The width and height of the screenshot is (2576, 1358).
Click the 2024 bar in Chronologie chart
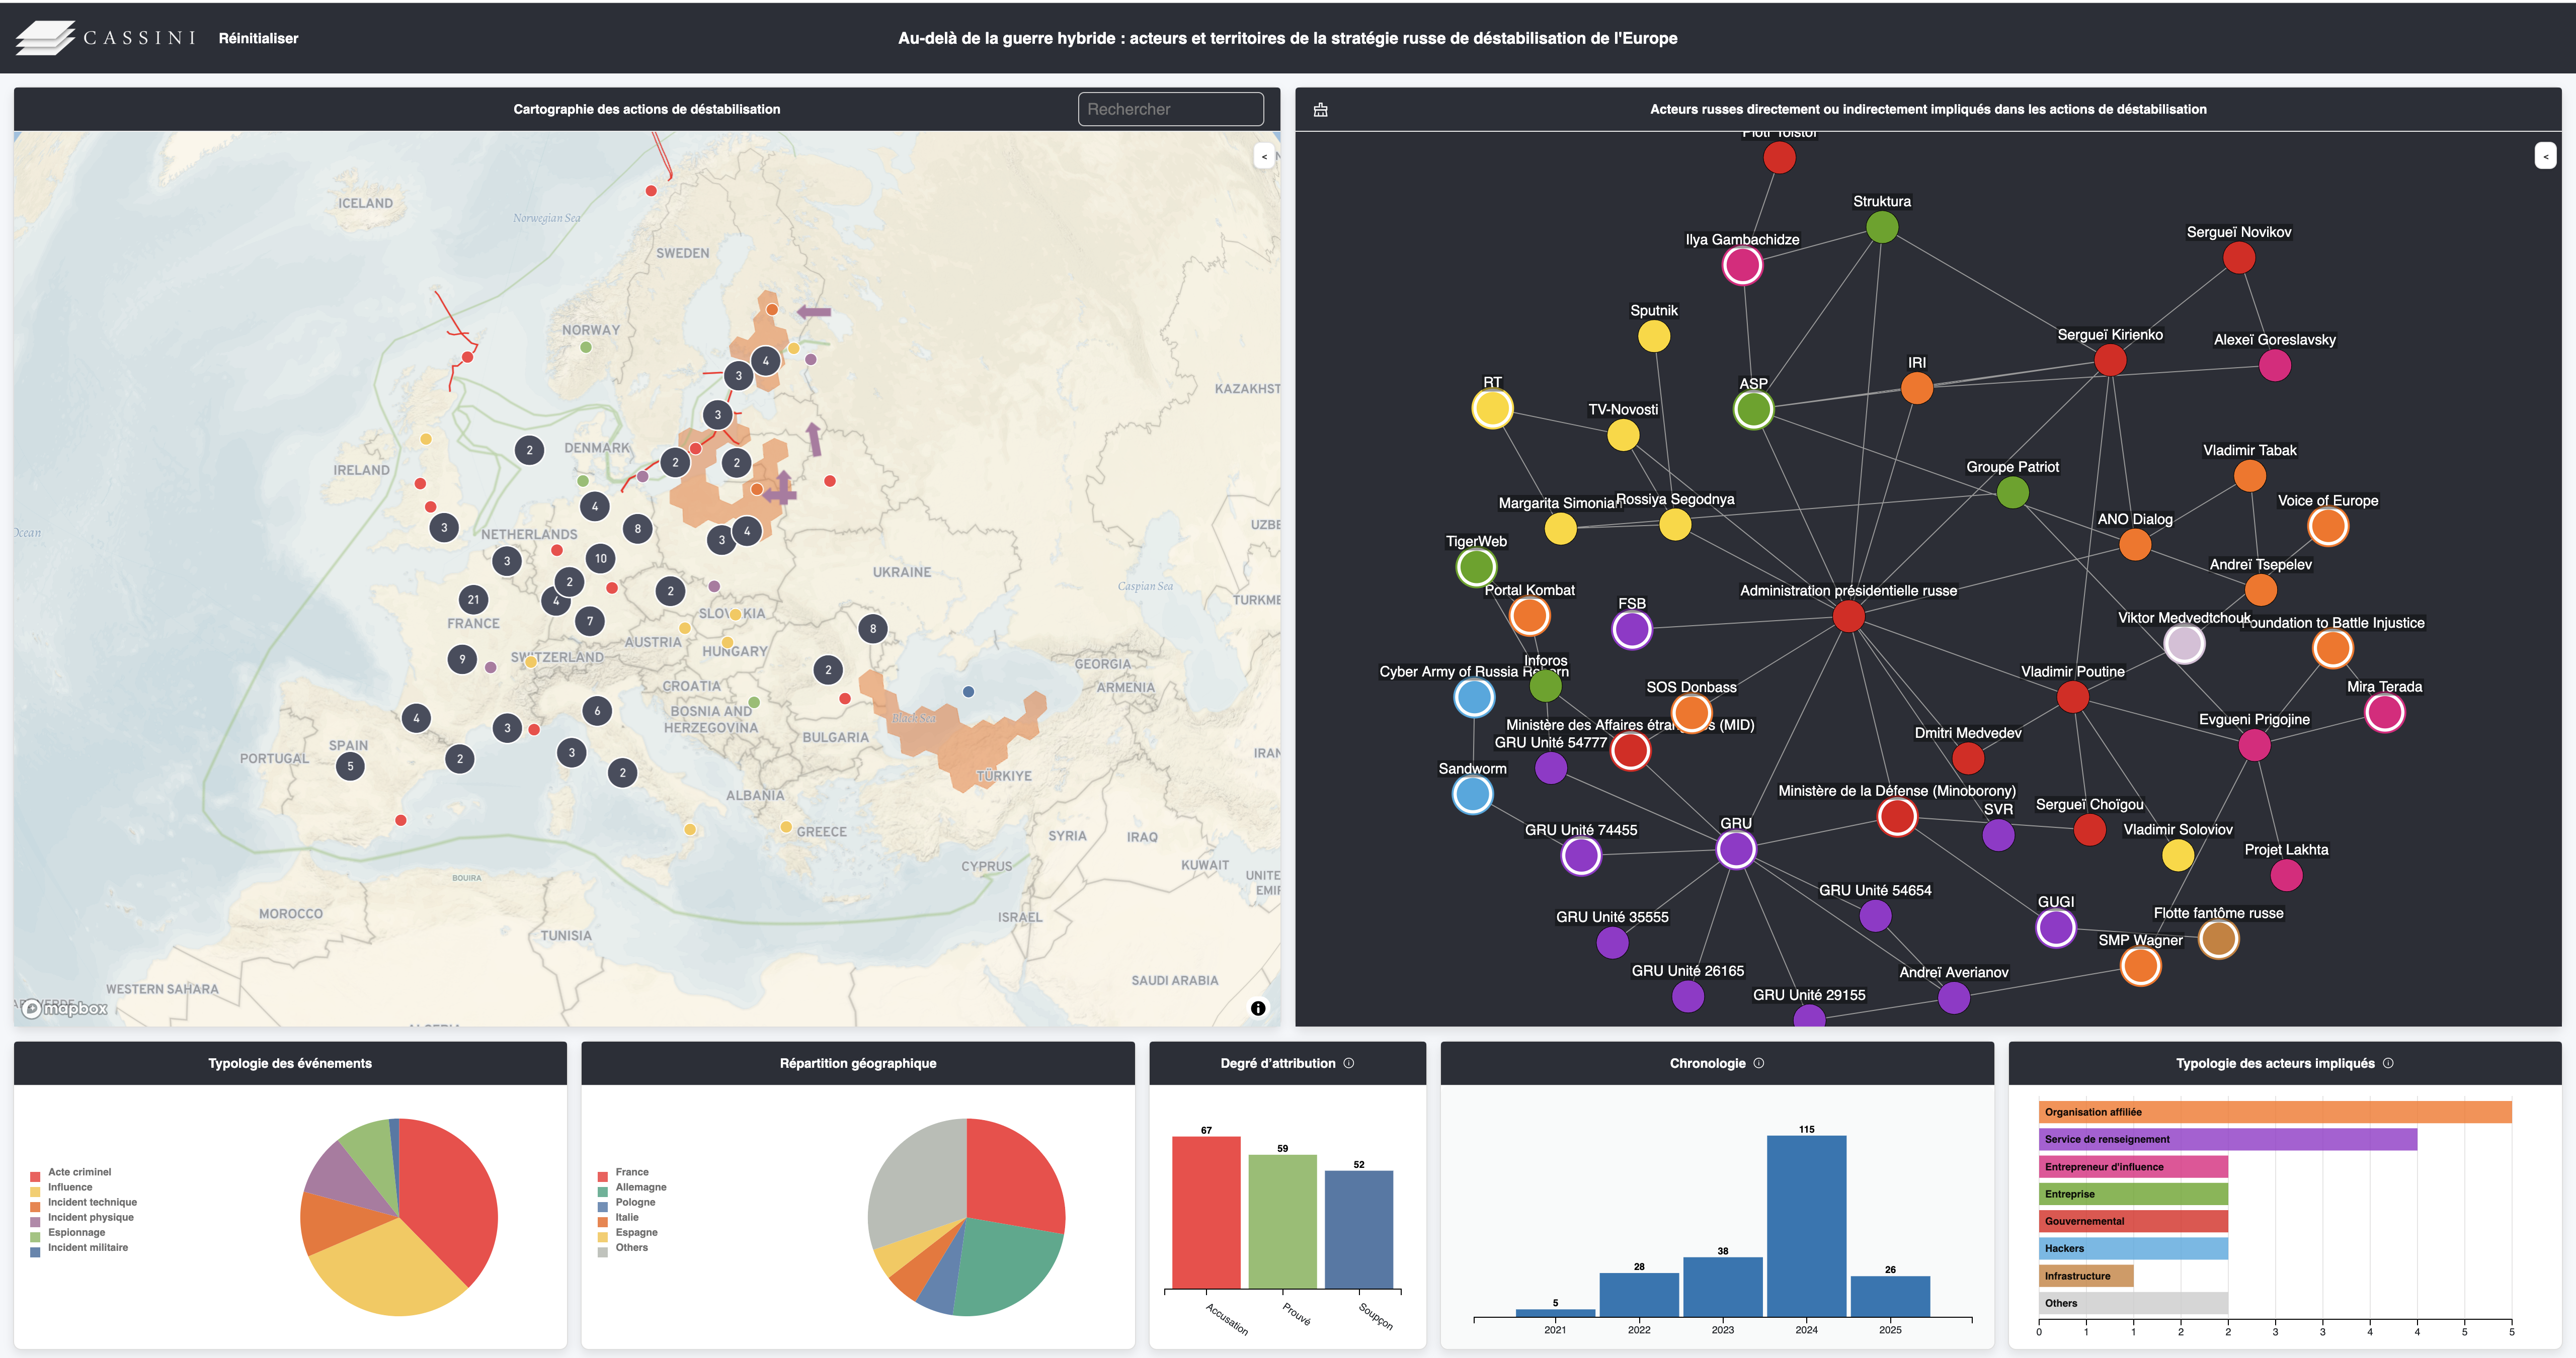(x=1806, y=1225)
